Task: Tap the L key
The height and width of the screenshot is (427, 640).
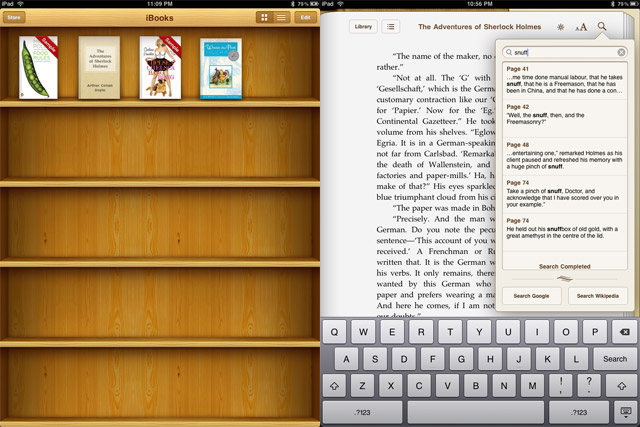Action: 576,359
